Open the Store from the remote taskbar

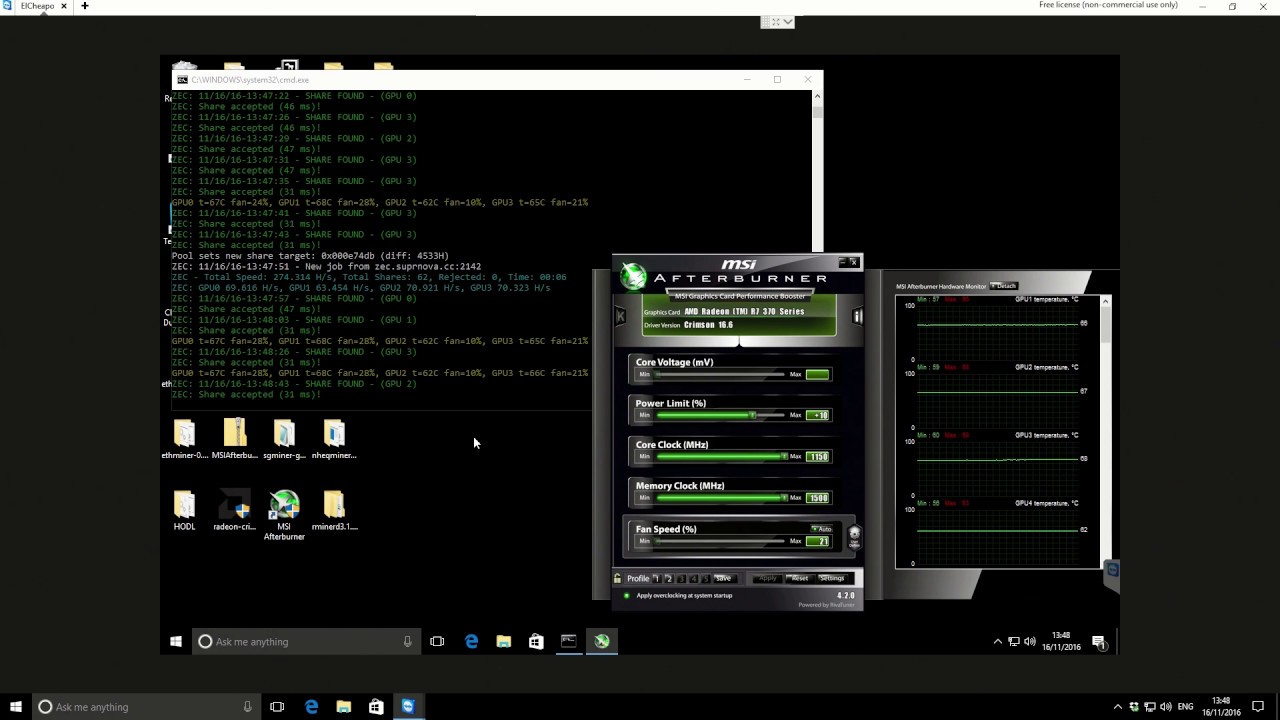tap(536, 641)
